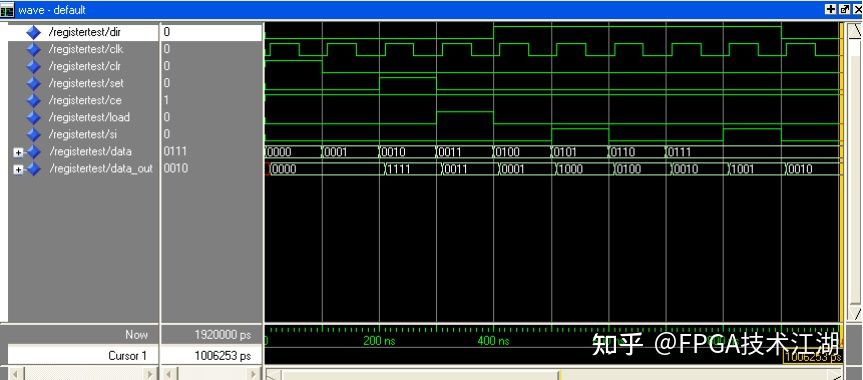Click the value 0 of dir signal
Image resolution: width=863 pixels, height=380 pixels.
coord(167,32)
